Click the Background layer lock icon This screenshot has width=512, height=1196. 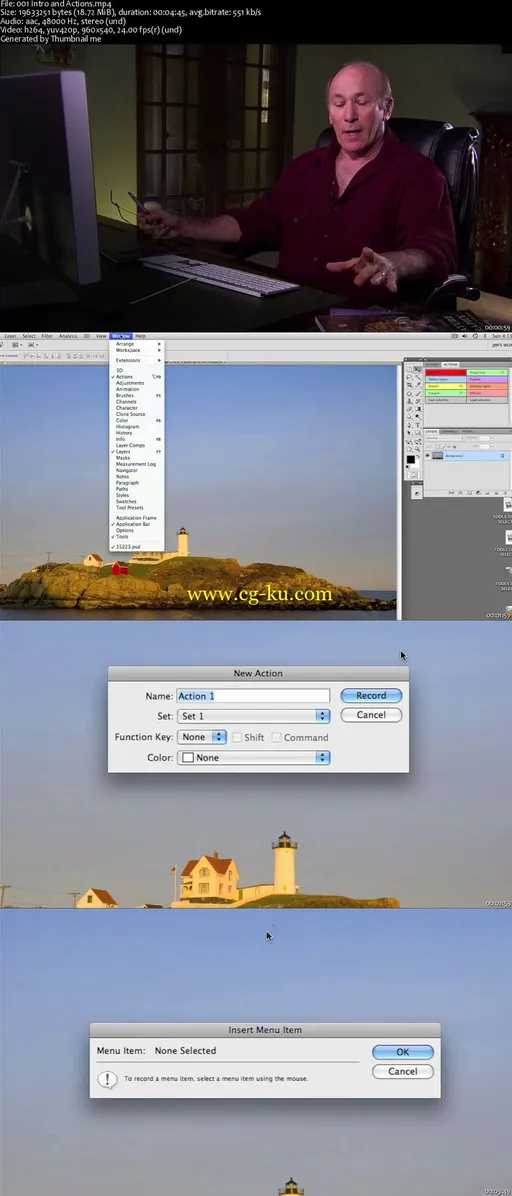[x=502, y=455]
